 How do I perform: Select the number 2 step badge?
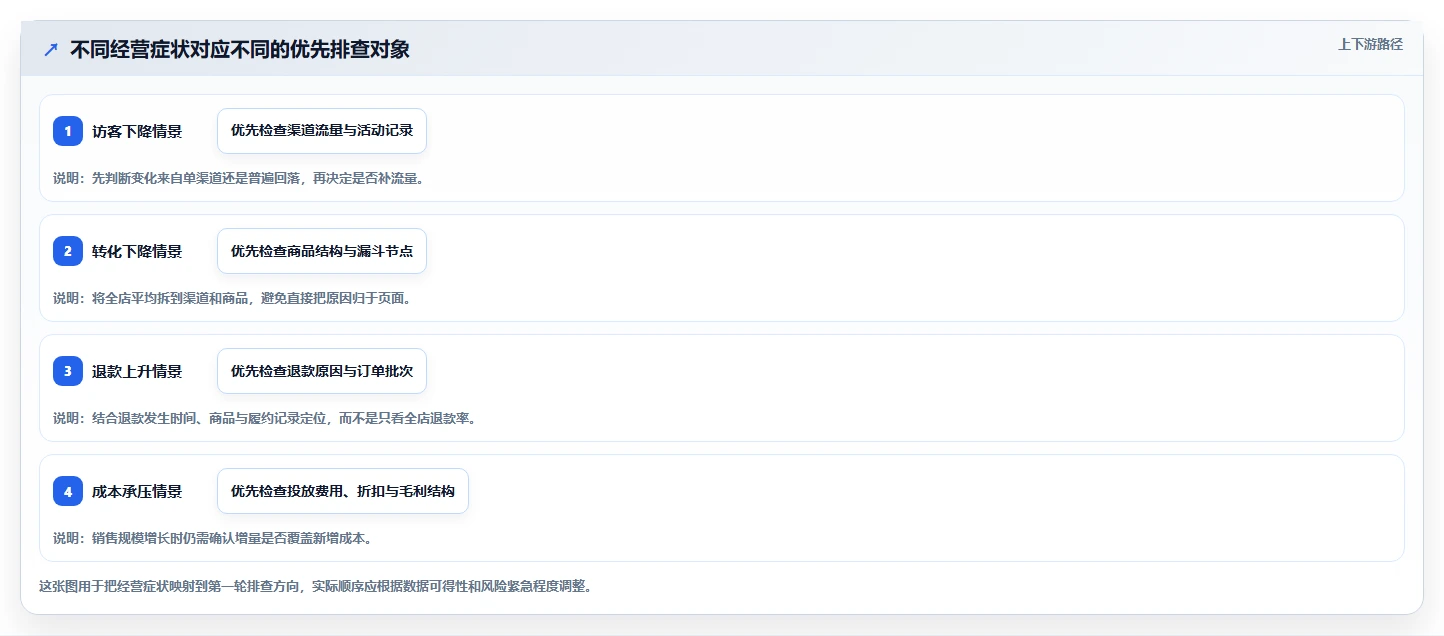tap(68, 251)
